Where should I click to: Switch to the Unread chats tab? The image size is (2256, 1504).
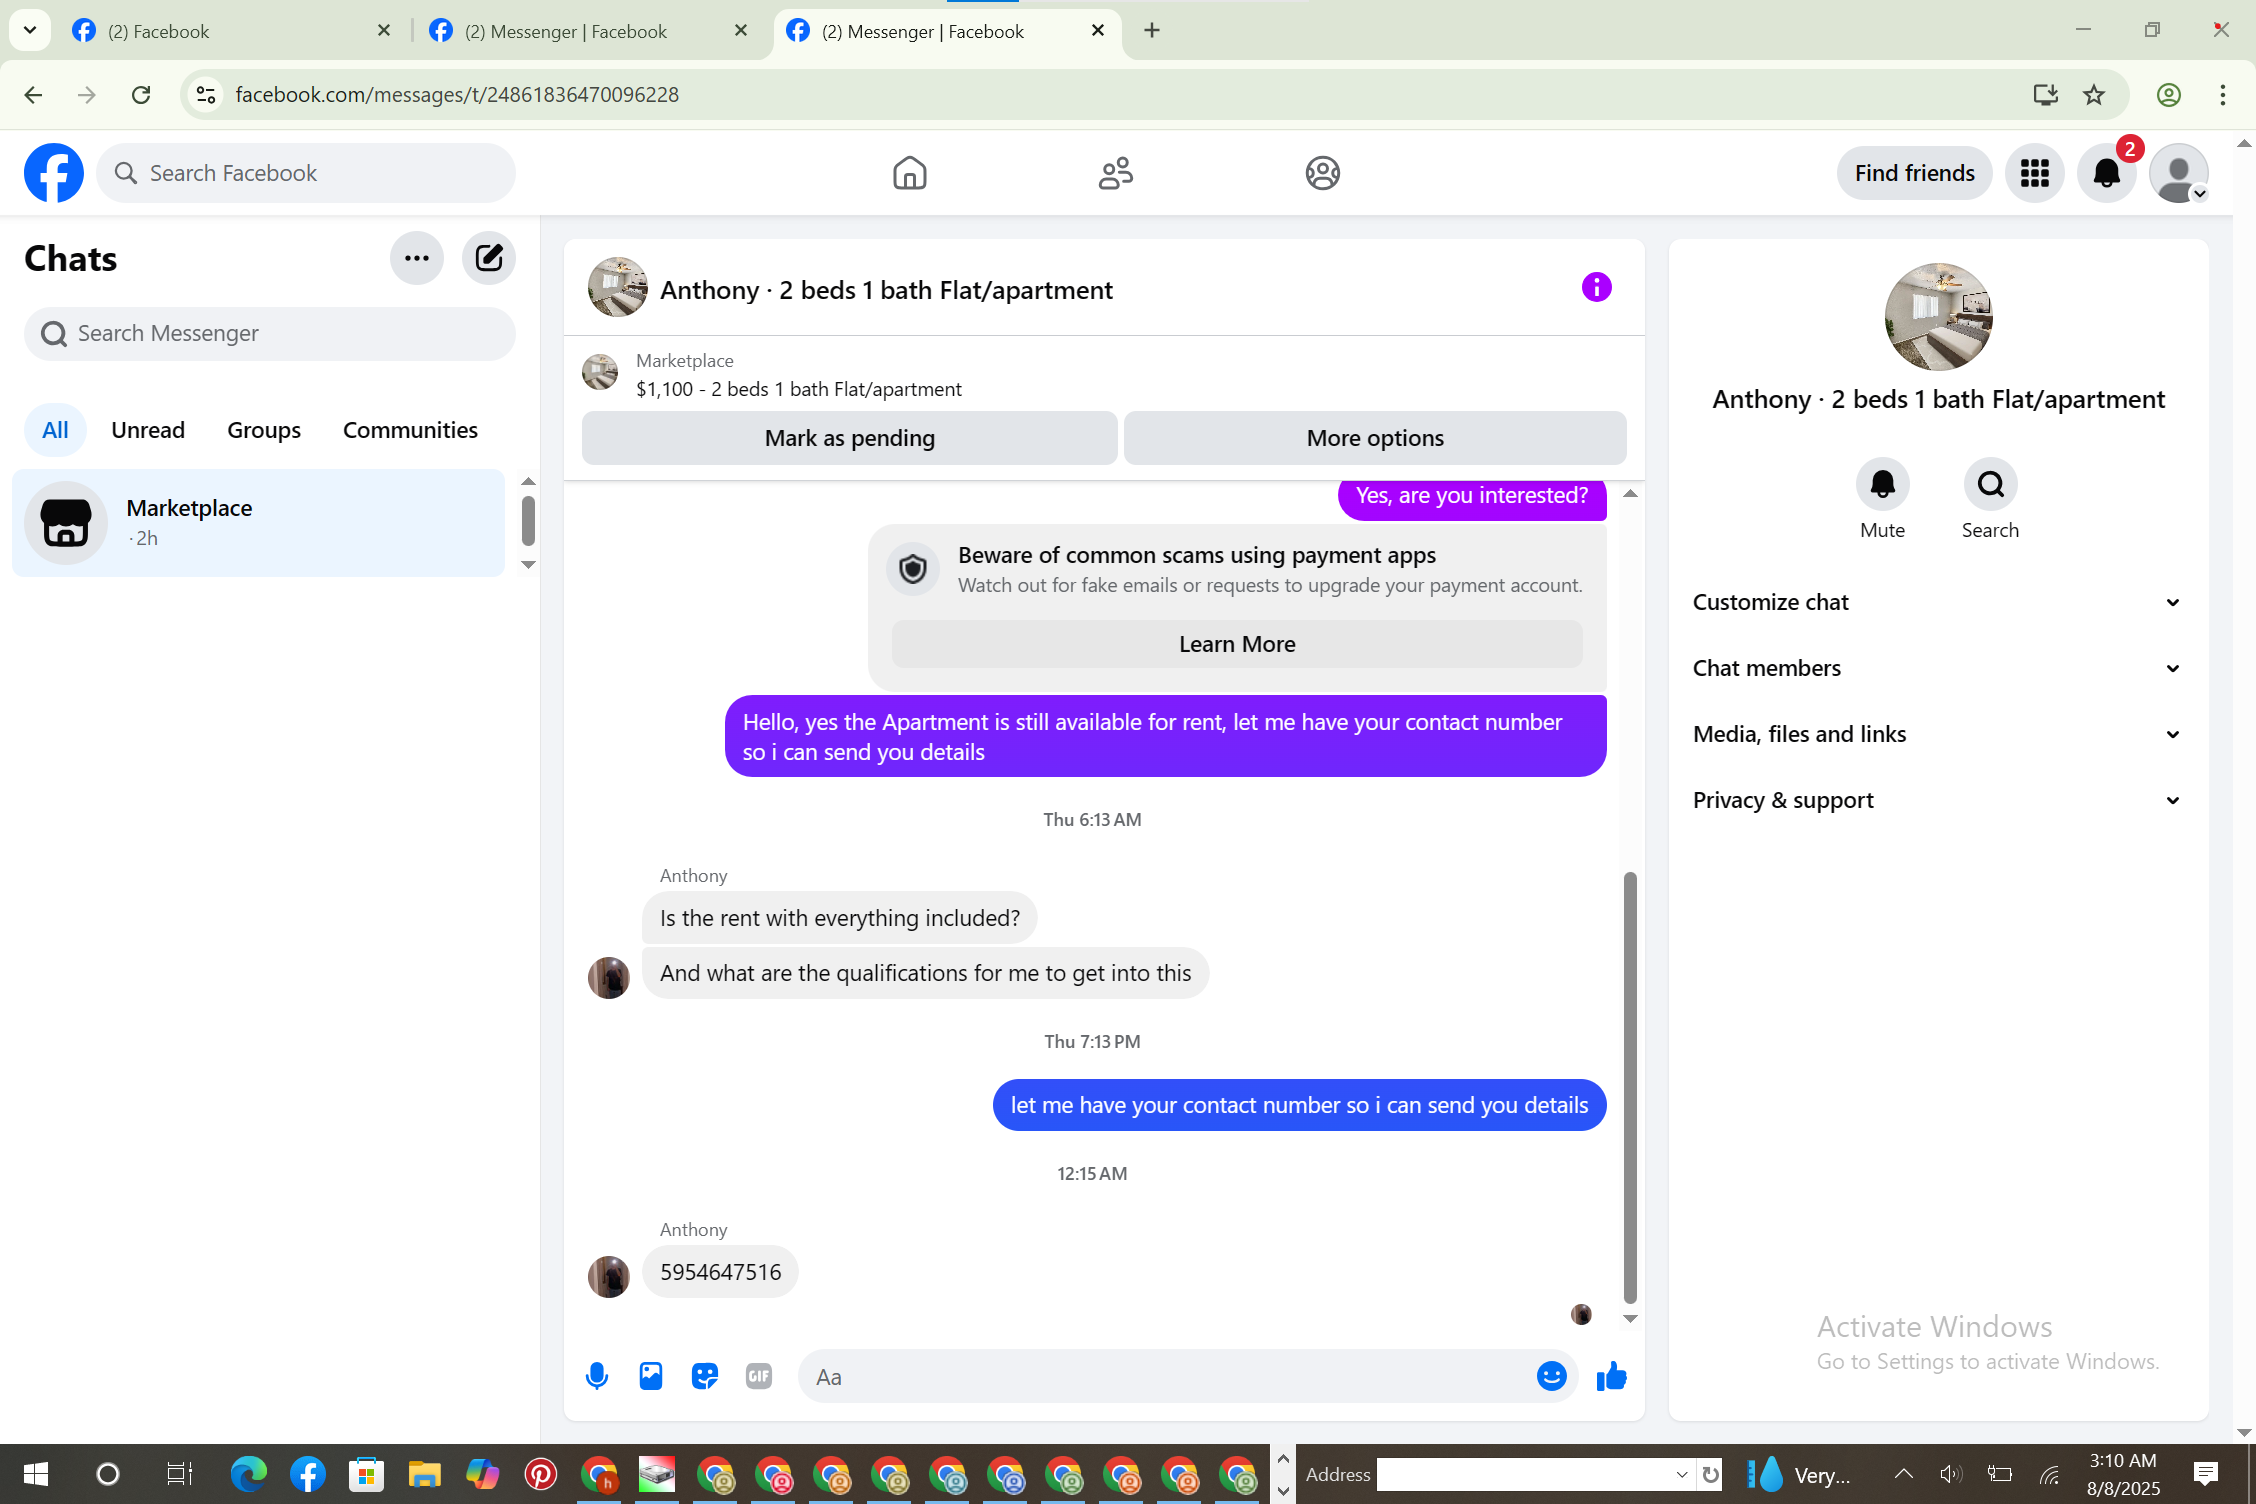pos(148,430)
